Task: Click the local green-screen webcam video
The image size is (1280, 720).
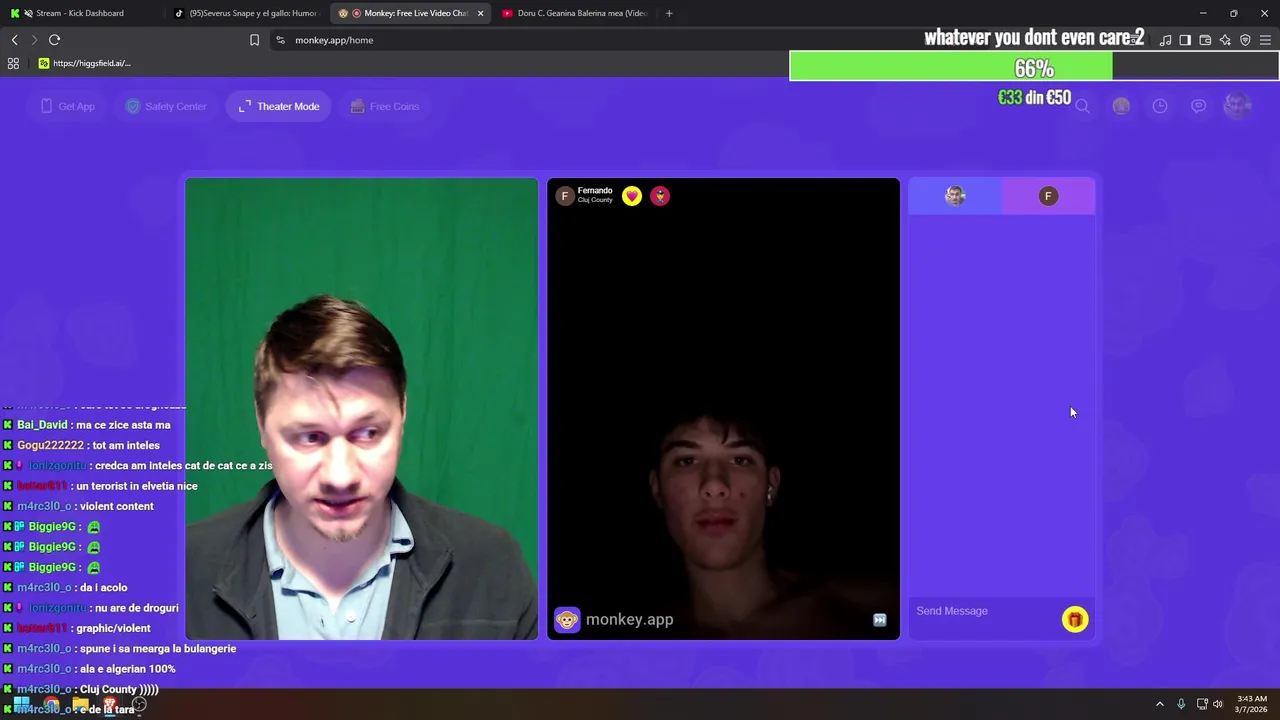Action: [x=361, y=409]
